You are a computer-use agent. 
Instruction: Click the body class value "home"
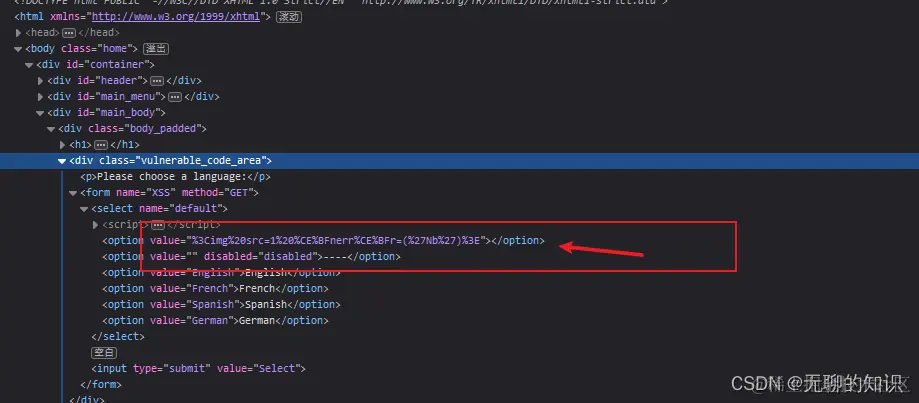pos(117,49)
